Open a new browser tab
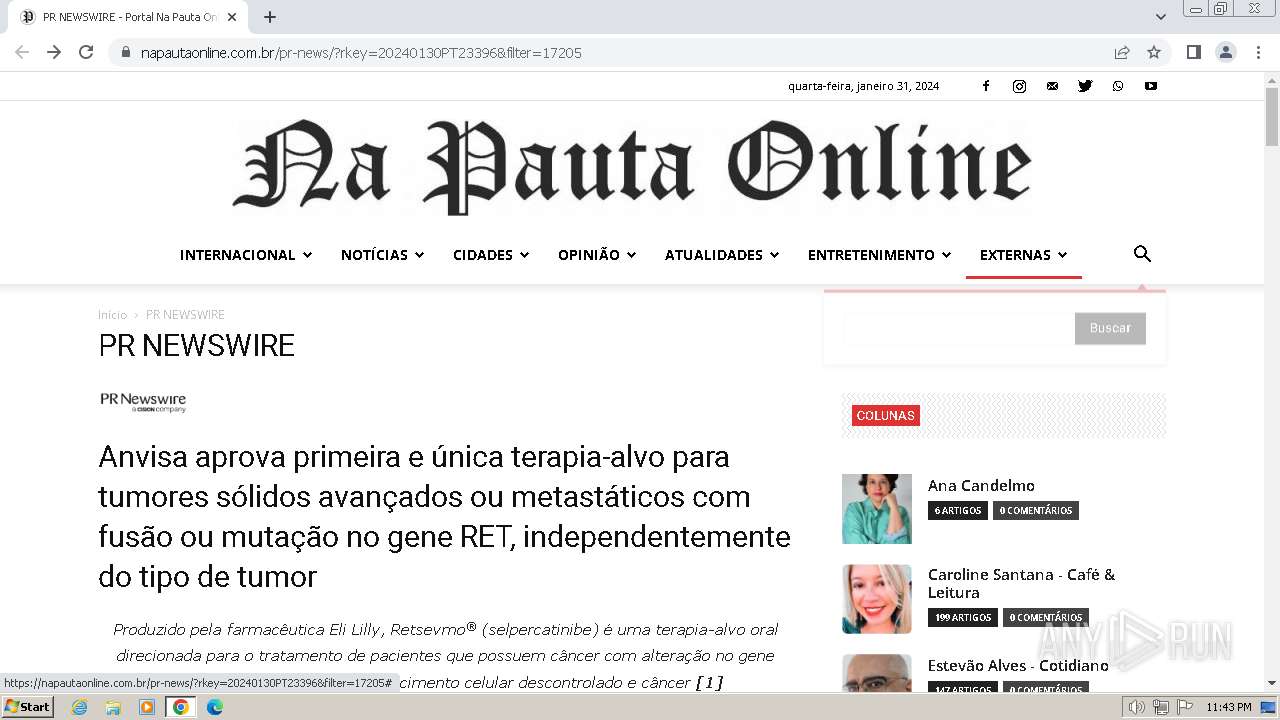Viewport: 1280px width, 720px height. click(270, 17)
